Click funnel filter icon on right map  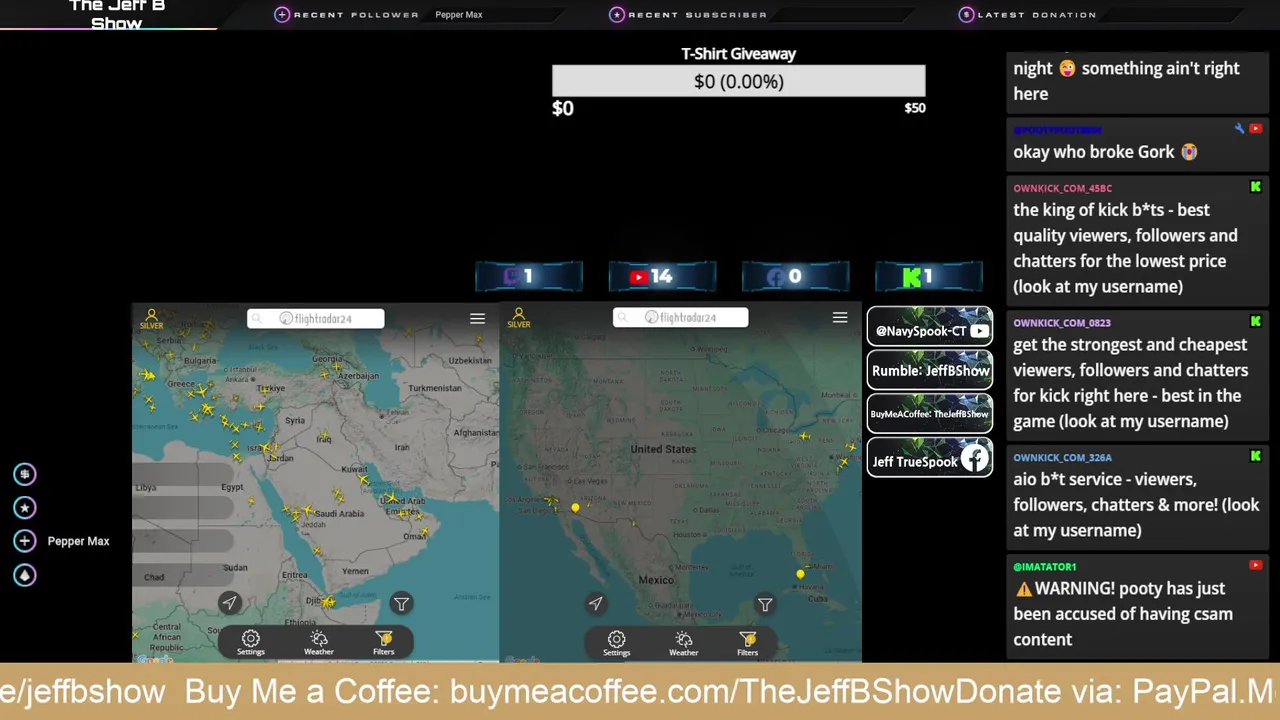point(765,604)
